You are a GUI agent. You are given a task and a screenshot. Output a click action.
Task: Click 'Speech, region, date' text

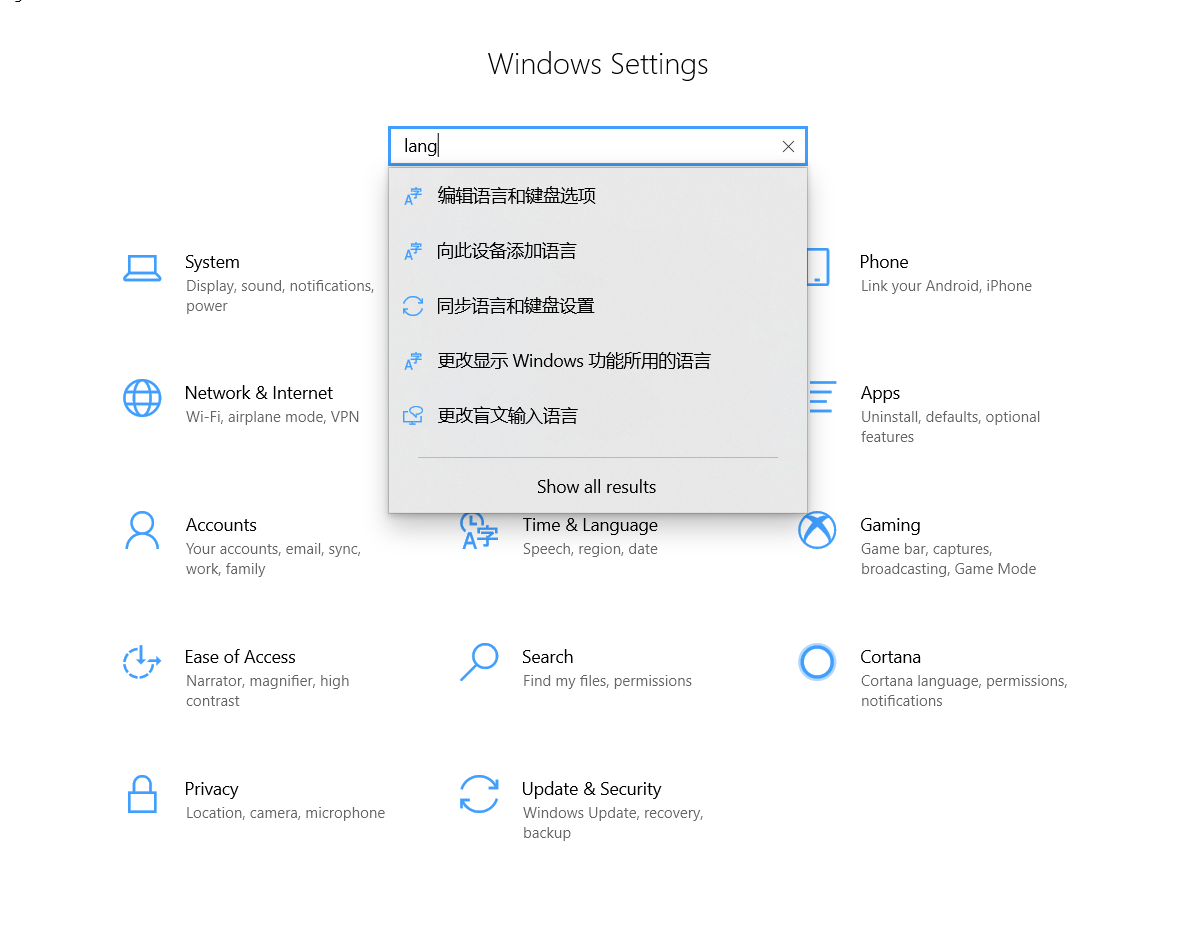[590, 549]
